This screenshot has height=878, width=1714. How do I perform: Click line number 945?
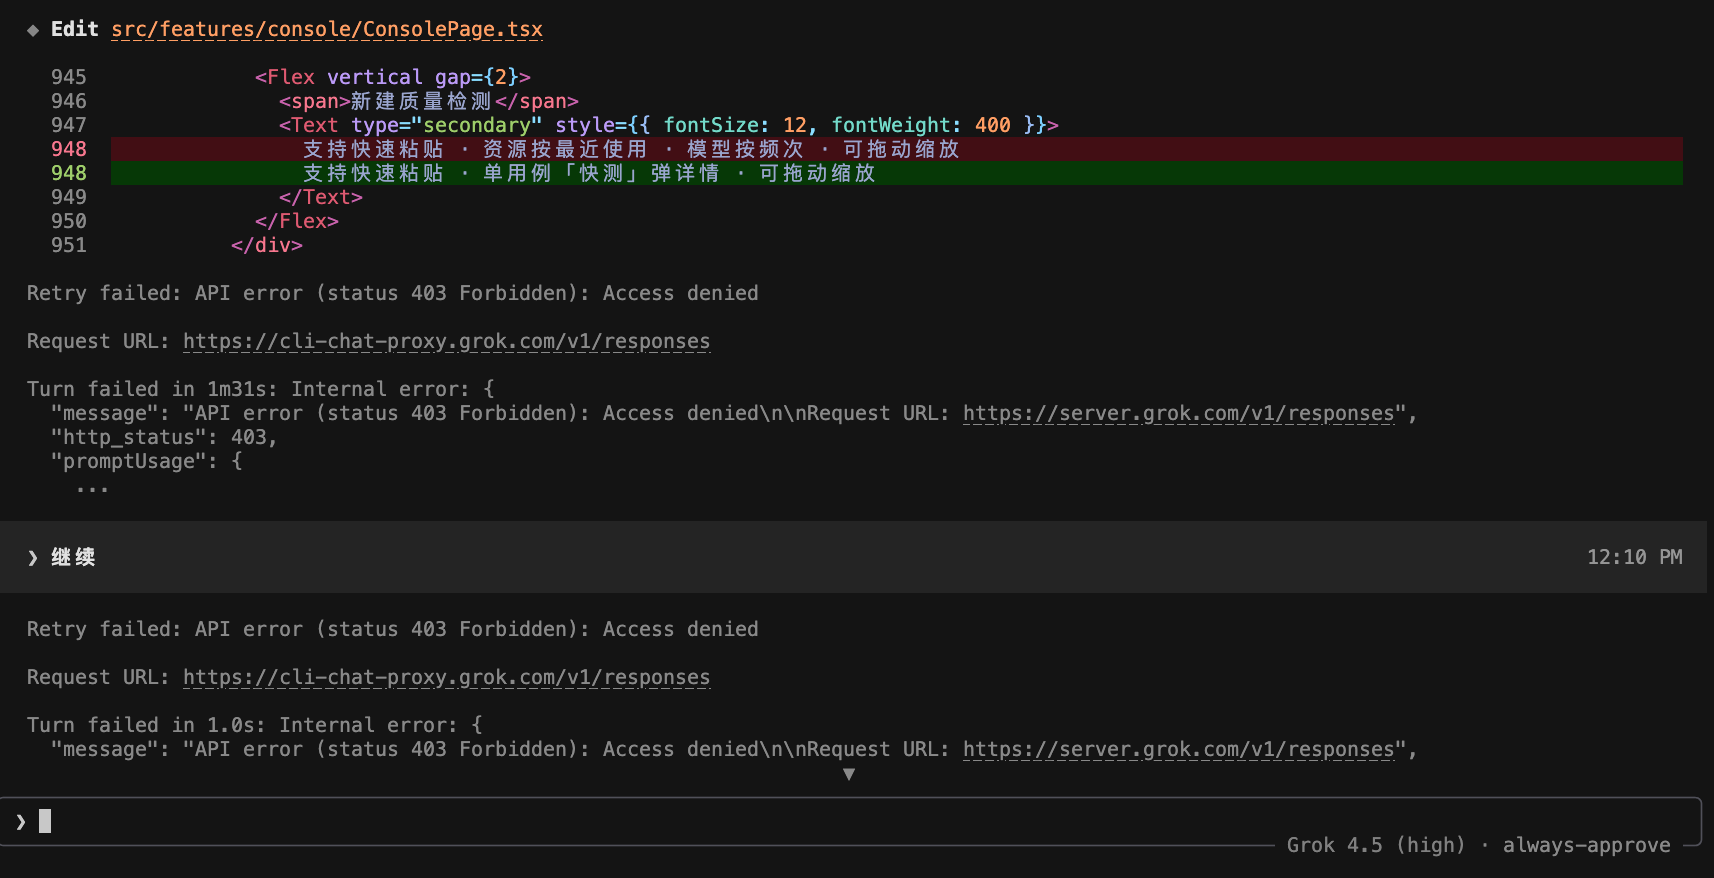click(x=69, y=77)
